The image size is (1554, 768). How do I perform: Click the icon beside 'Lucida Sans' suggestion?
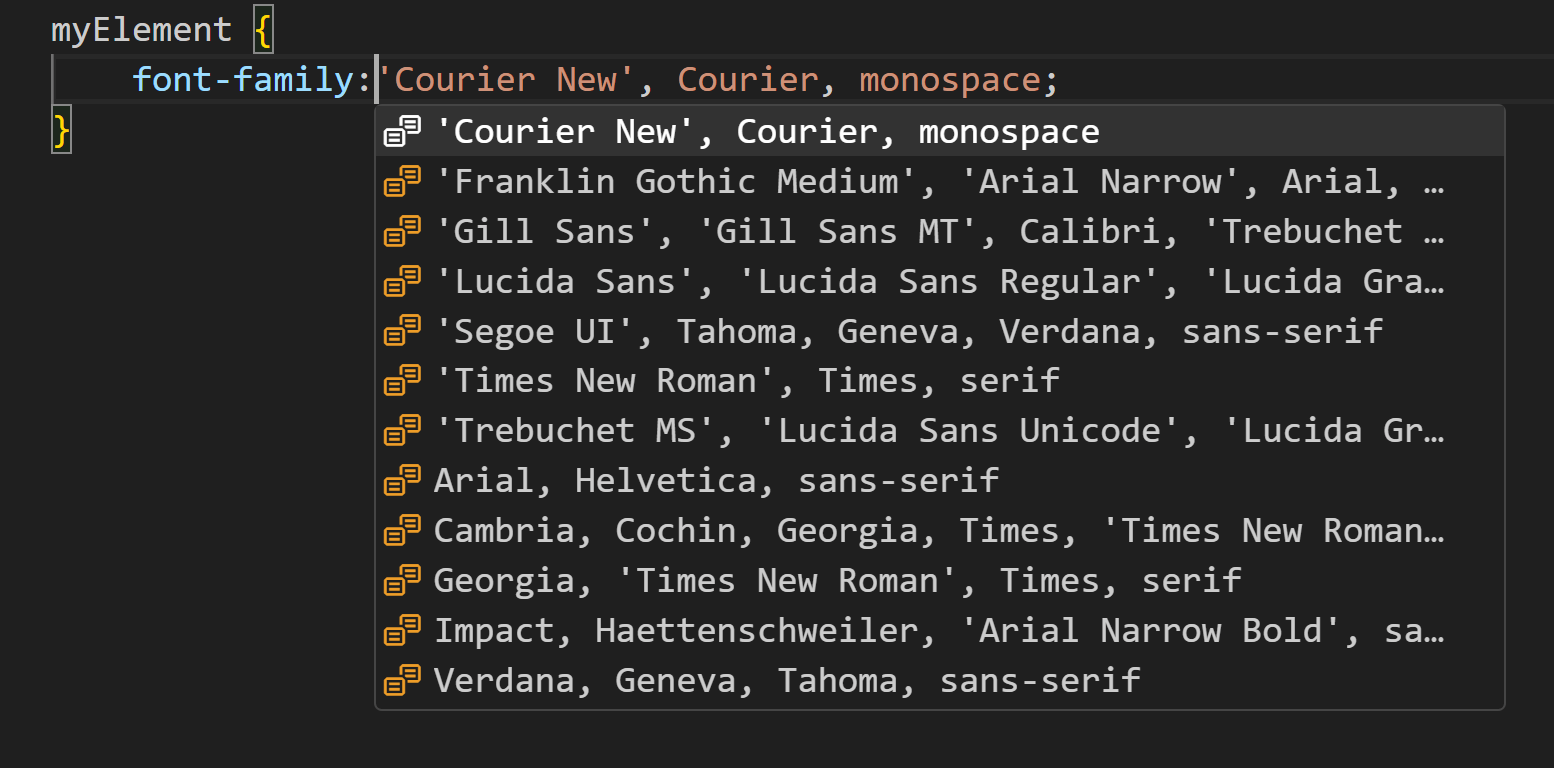pyautogui.click(x=402, y=281)
